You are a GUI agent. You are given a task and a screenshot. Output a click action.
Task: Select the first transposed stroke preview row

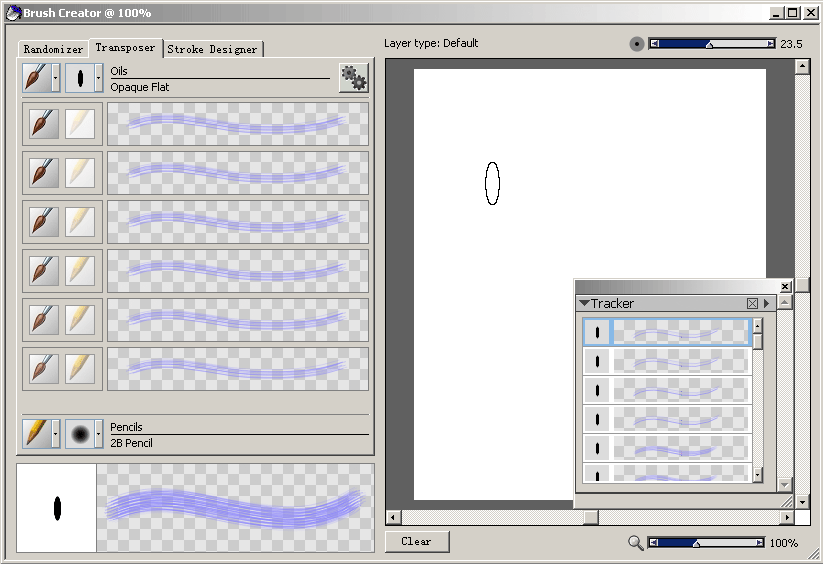(238, 124)
